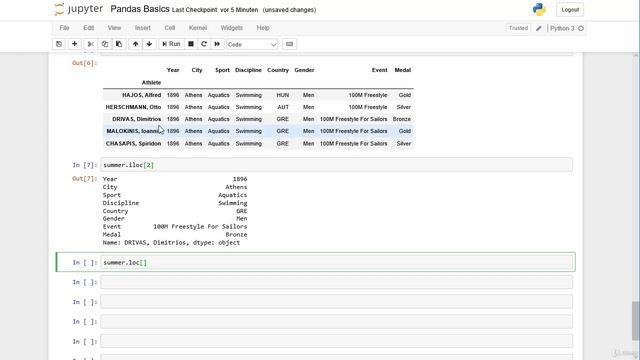Image resolution: width=640 pixels, height=360 pixels.
Task: Click the pencil edit mode indicator
Action: tap(539, 28)
